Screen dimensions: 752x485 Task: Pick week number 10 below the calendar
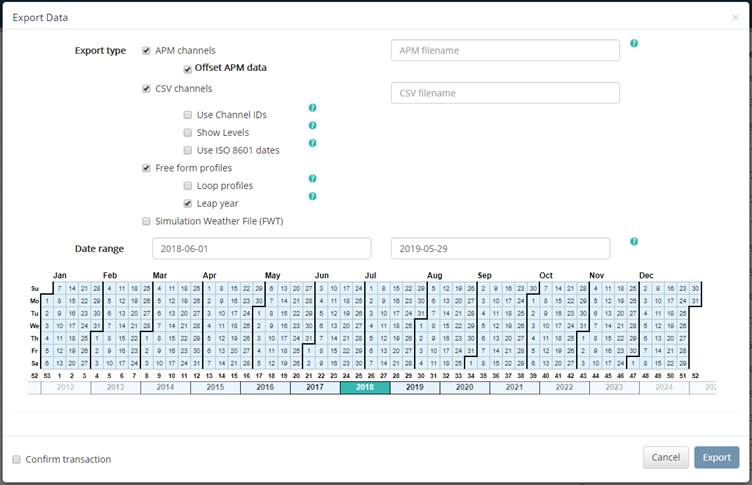click(172, 376)
